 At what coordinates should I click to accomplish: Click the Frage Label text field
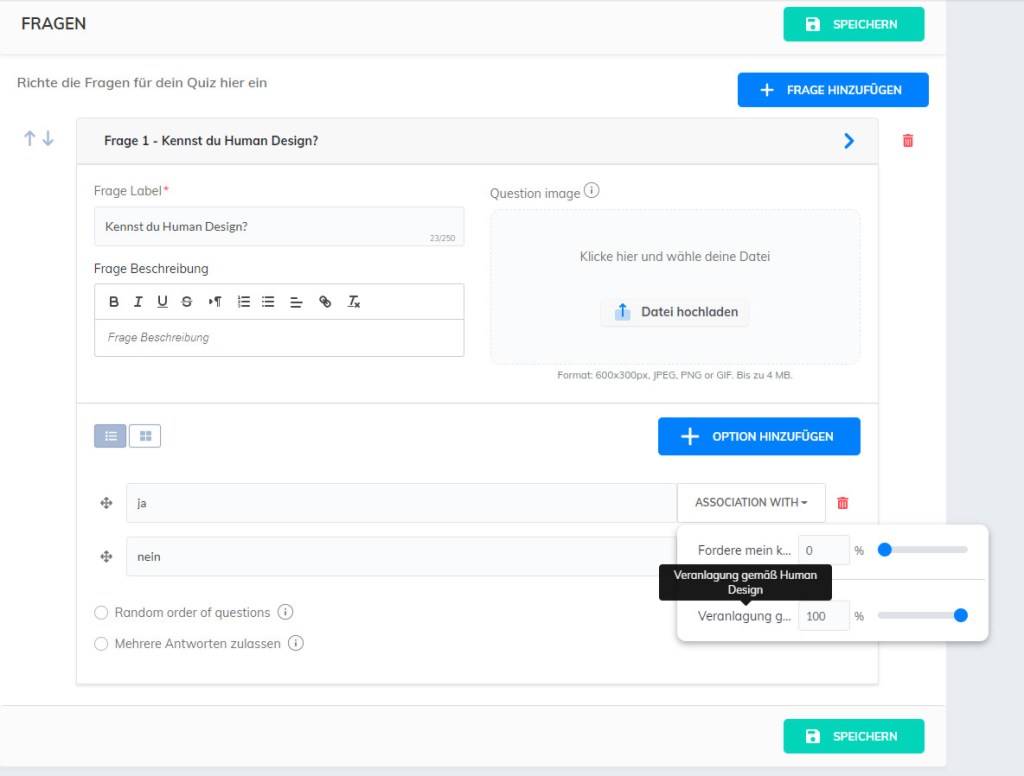coord(278,227)
